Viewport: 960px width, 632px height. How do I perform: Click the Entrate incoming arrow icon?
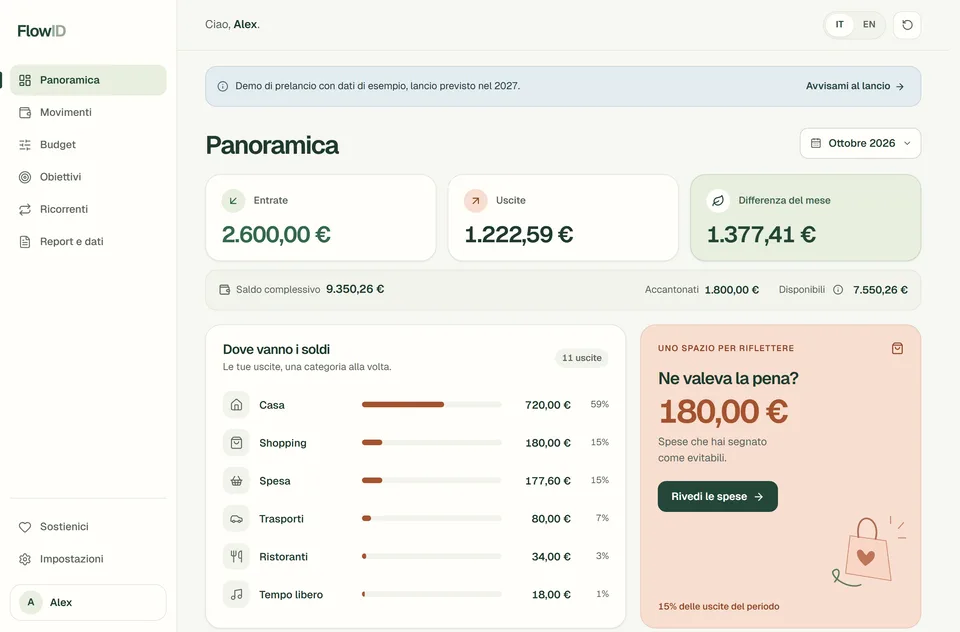pos(233,201)
